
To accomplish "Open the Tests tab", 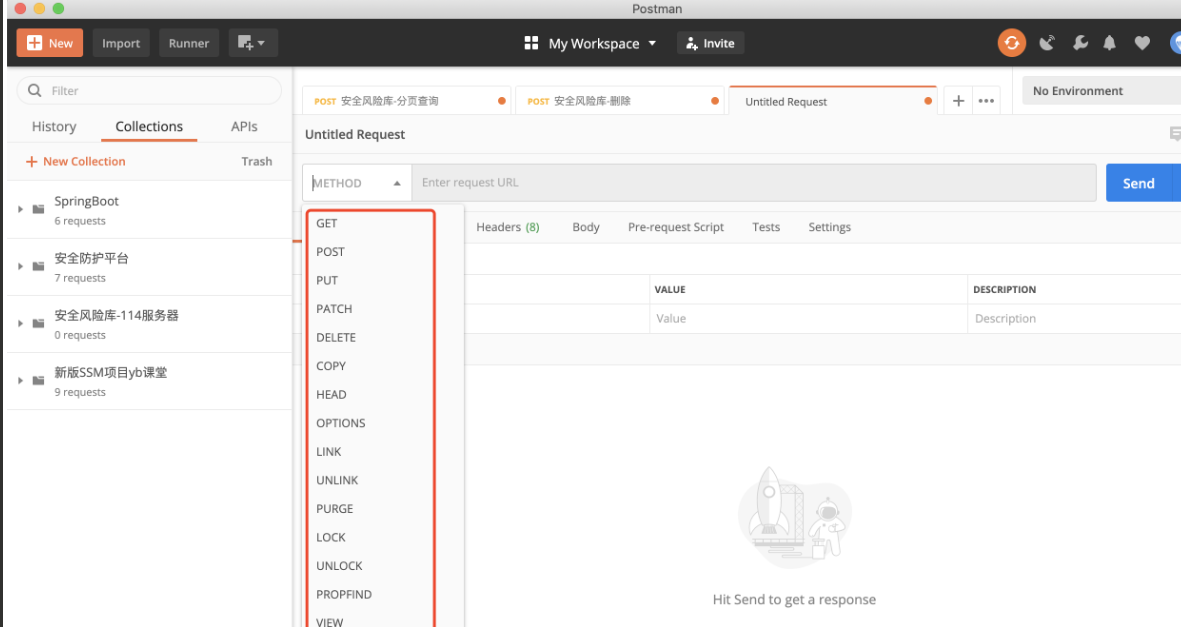I will (766, 227).
